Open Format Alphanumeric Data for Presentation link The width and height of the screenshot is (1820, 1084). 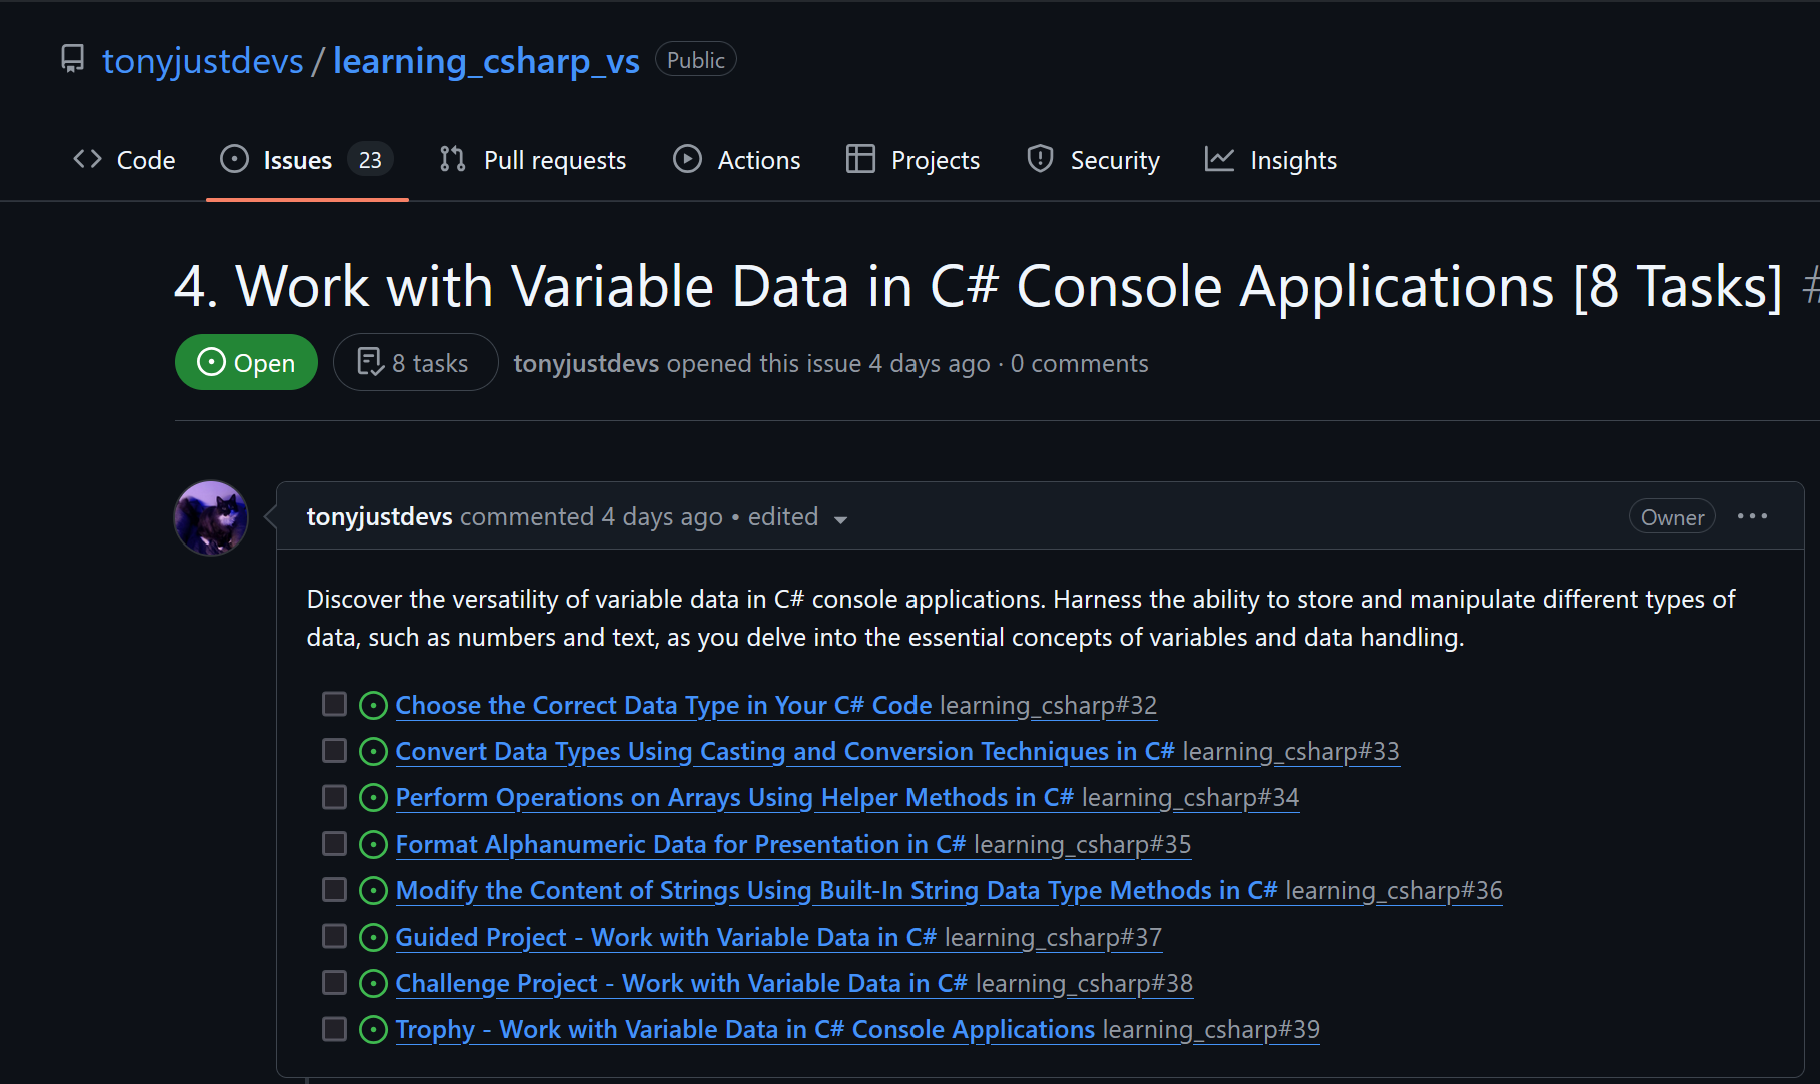click(x=681, y=844)
